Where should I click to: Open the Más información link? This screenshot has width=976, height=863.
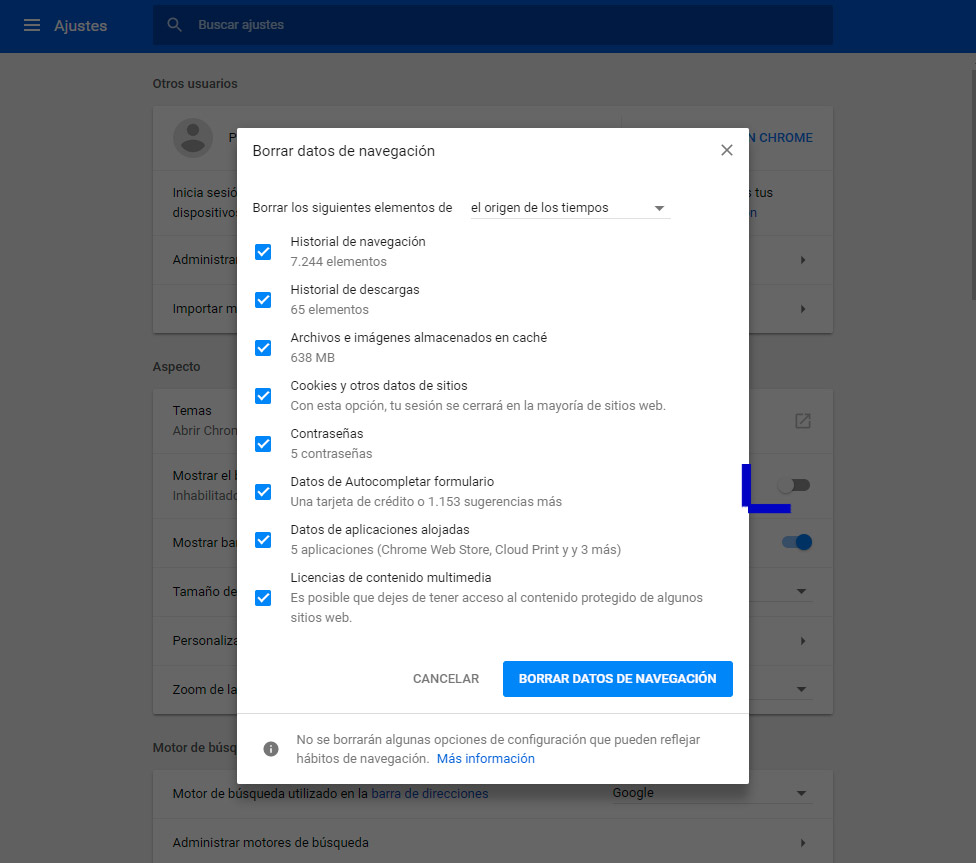(486, 758)
